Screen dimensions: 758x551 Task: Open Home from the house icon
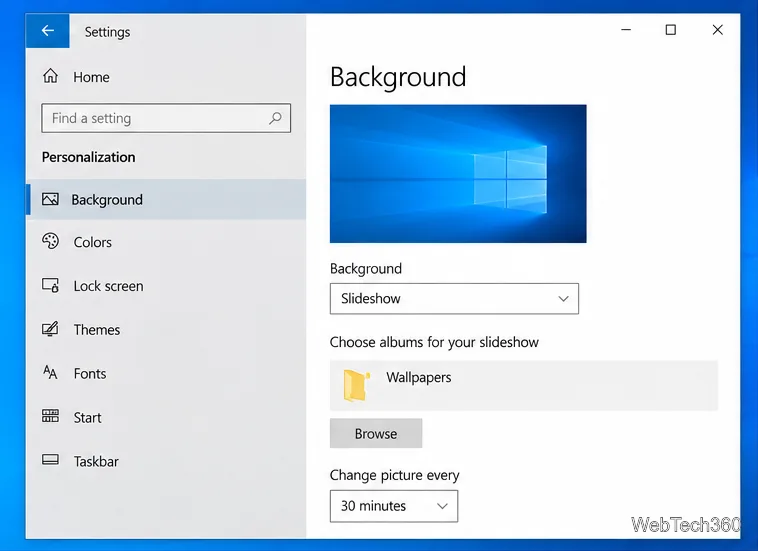(x=50, y=76)
